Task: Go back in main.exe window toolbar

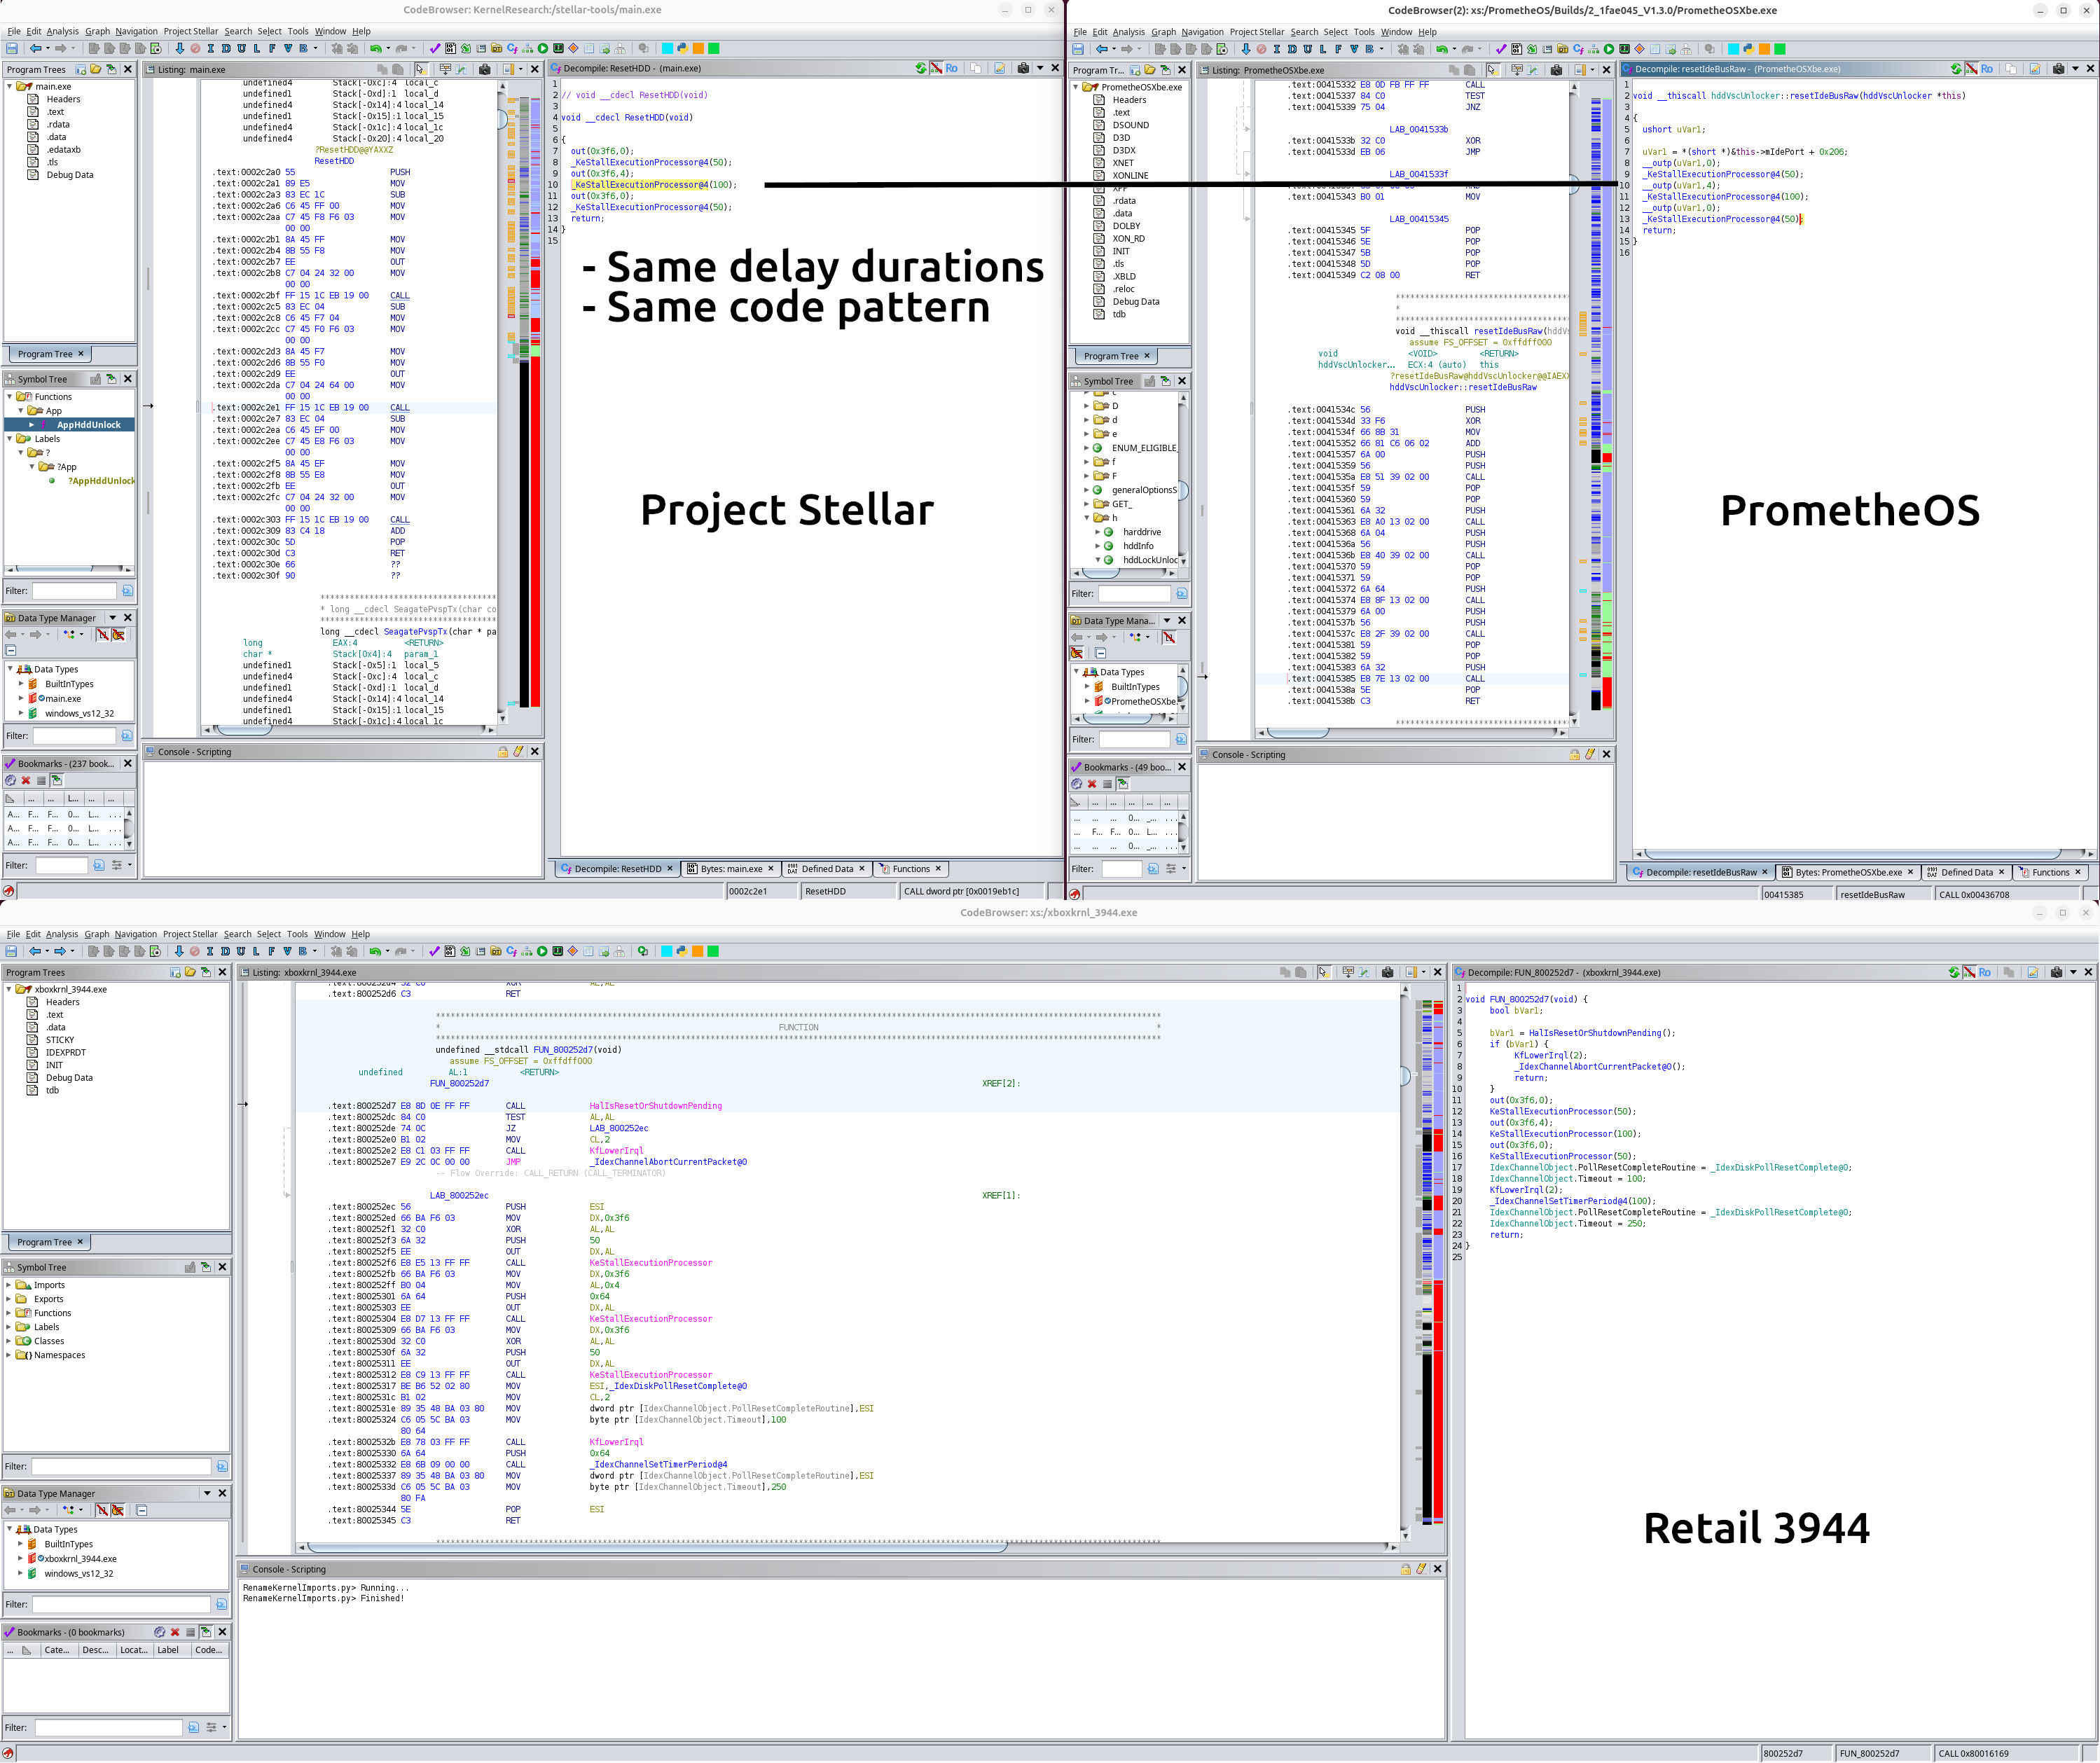Action: pyautogui.click(x=36, y=48)
